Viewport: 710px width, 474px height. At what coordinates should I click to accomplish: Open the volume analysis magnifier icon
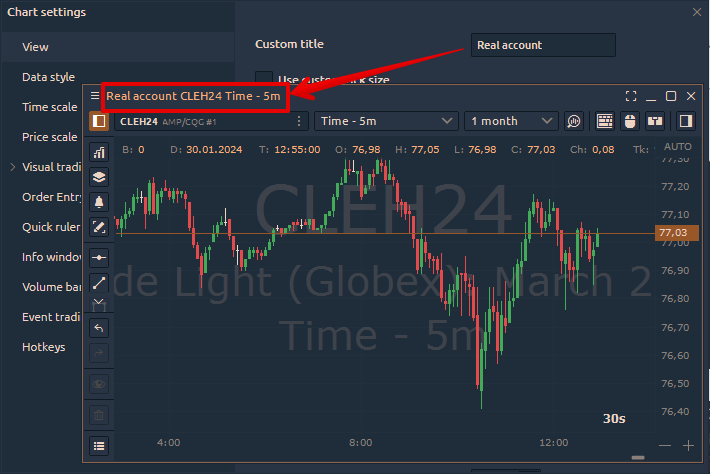click(x=574, y=121)
